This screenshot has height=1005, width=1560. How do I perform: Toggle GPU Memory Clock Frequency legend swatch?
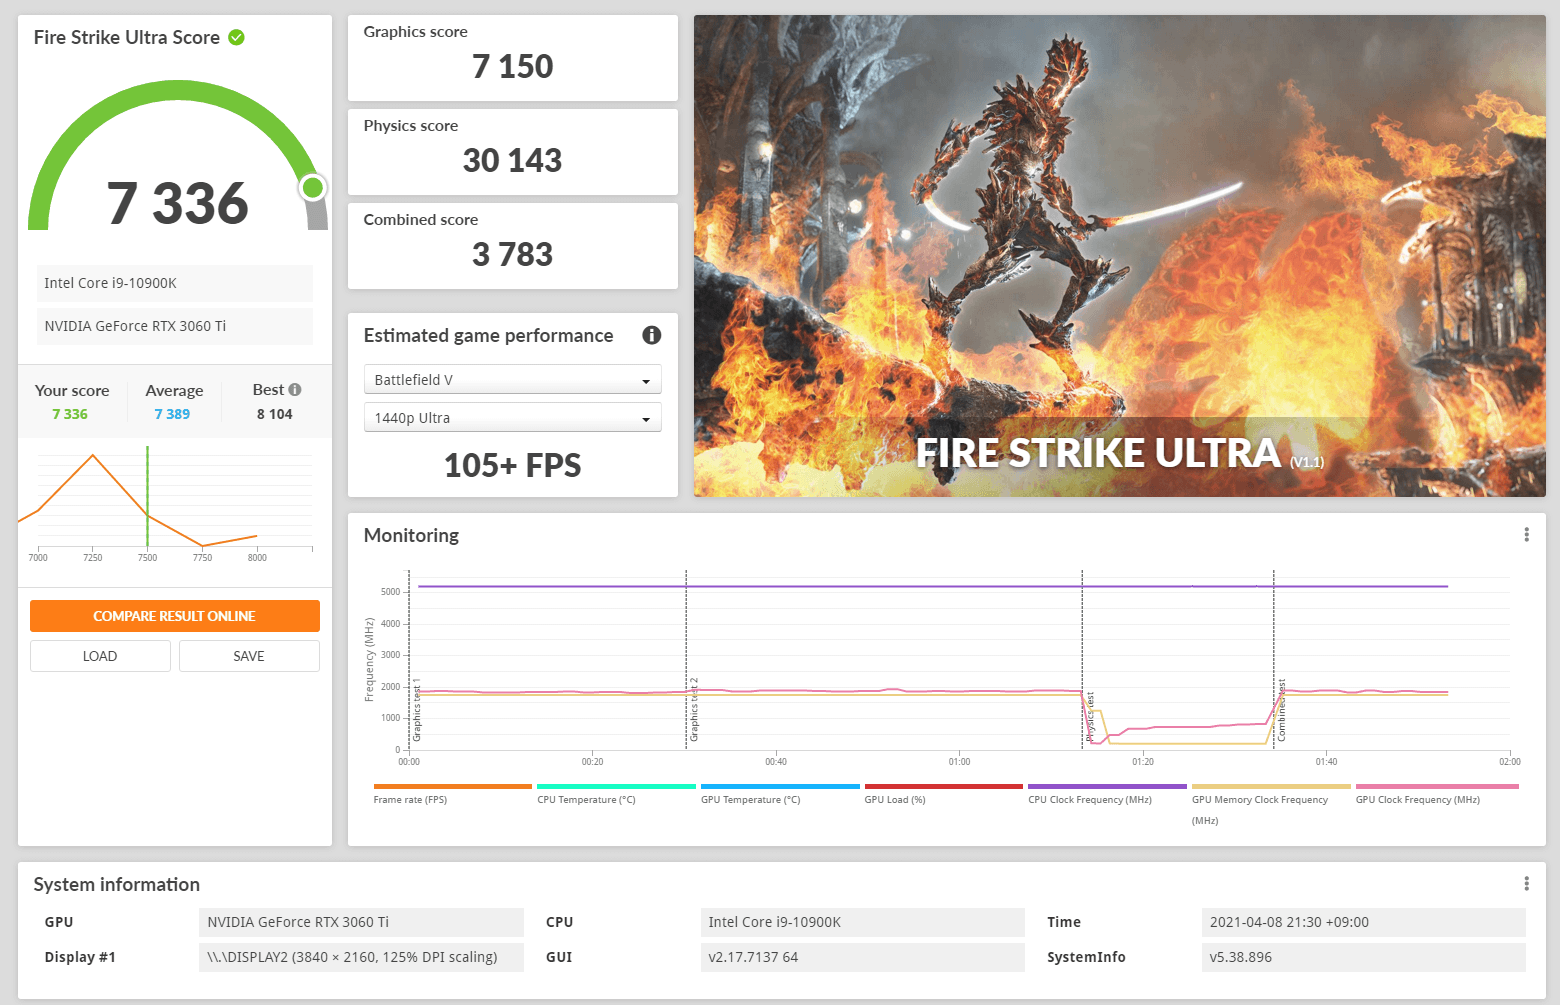click(1271, 787)
